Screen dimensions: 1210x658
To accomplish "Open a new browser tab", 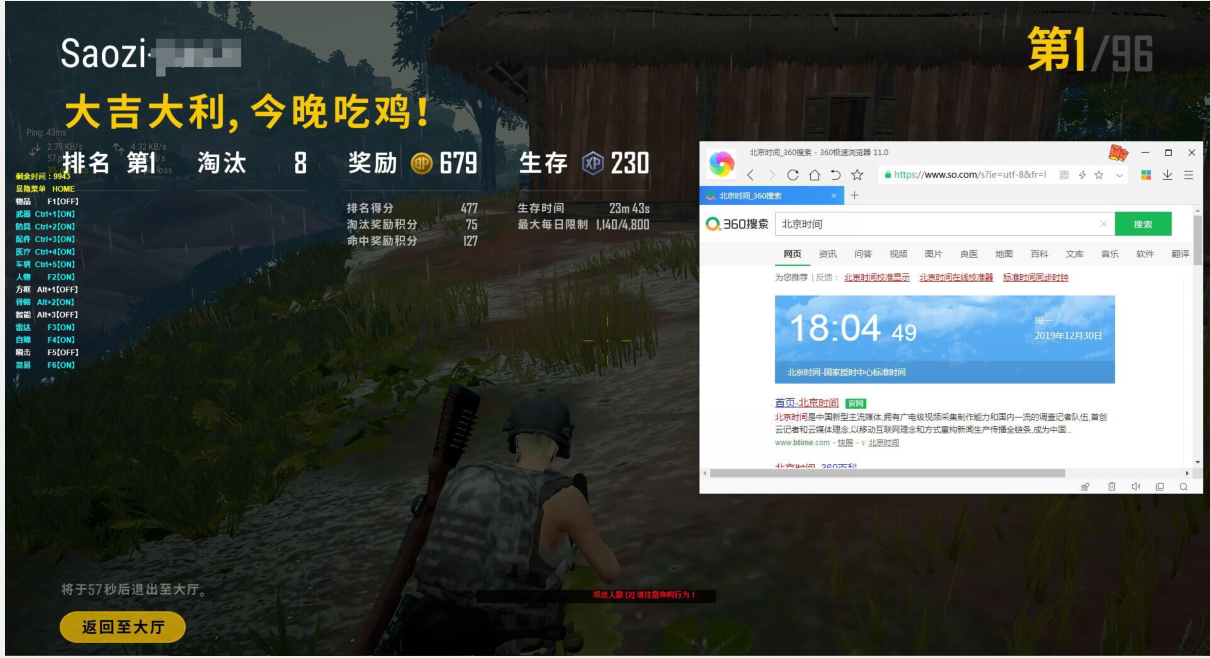I will 854,196.
